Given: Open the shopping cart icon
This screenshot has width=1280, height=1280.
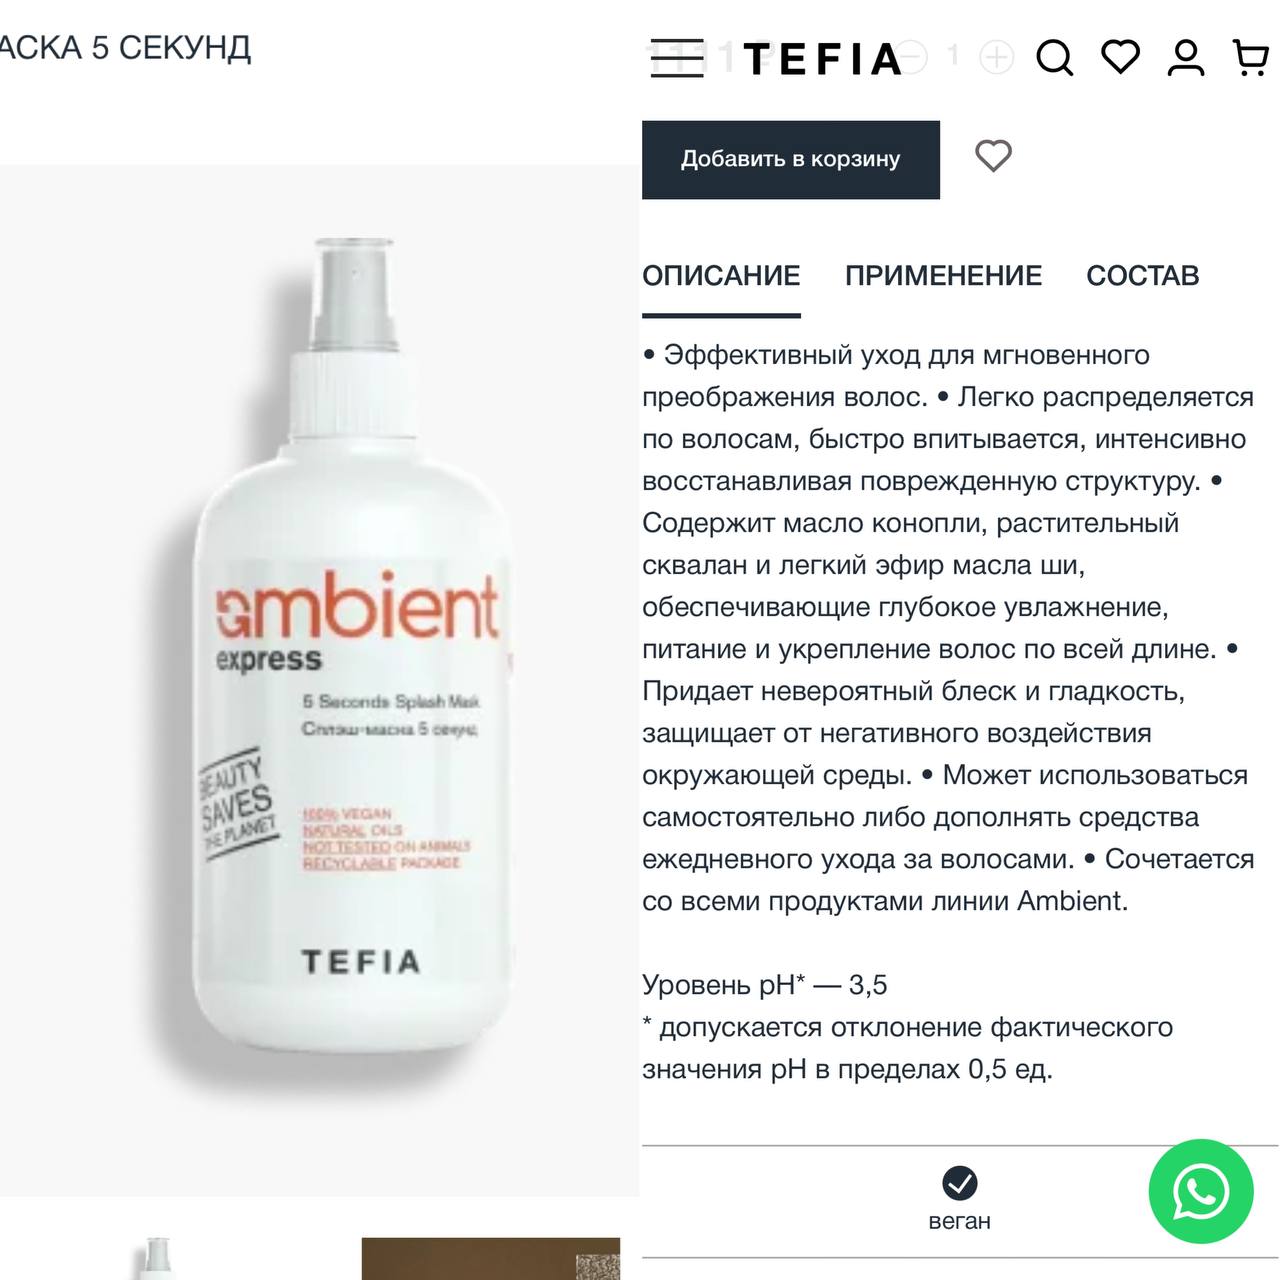Looking at the screenshot, I should coord(1250,58).
